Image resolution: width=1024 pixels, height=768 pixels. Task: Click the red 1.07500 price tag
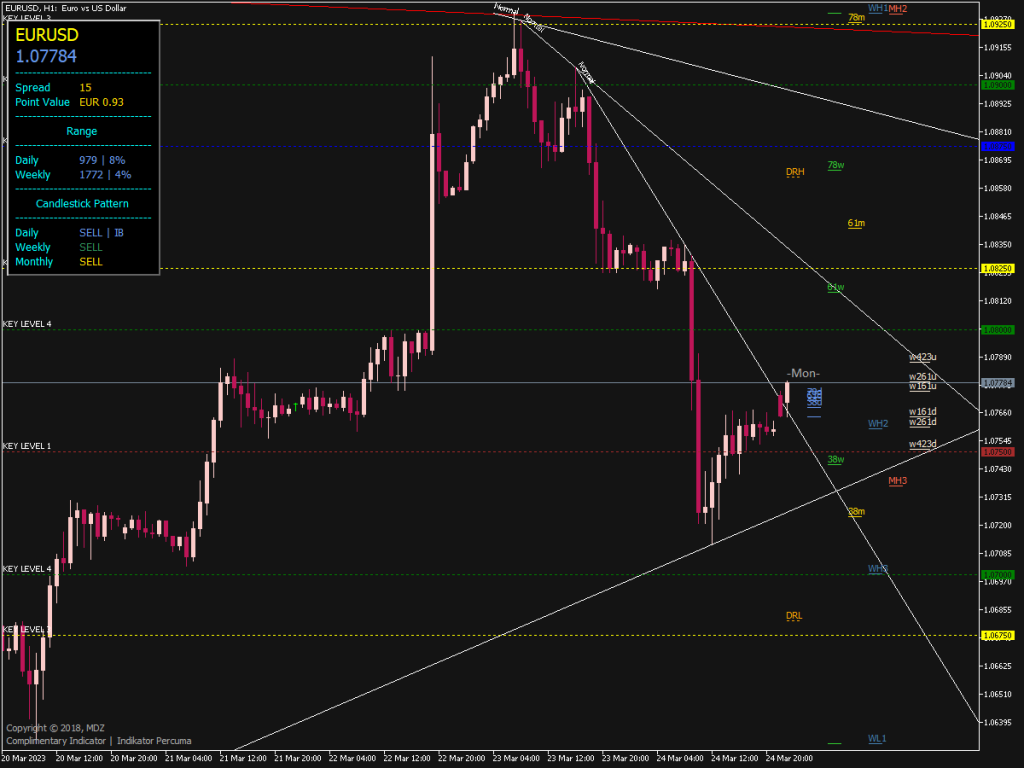point(998,452)
